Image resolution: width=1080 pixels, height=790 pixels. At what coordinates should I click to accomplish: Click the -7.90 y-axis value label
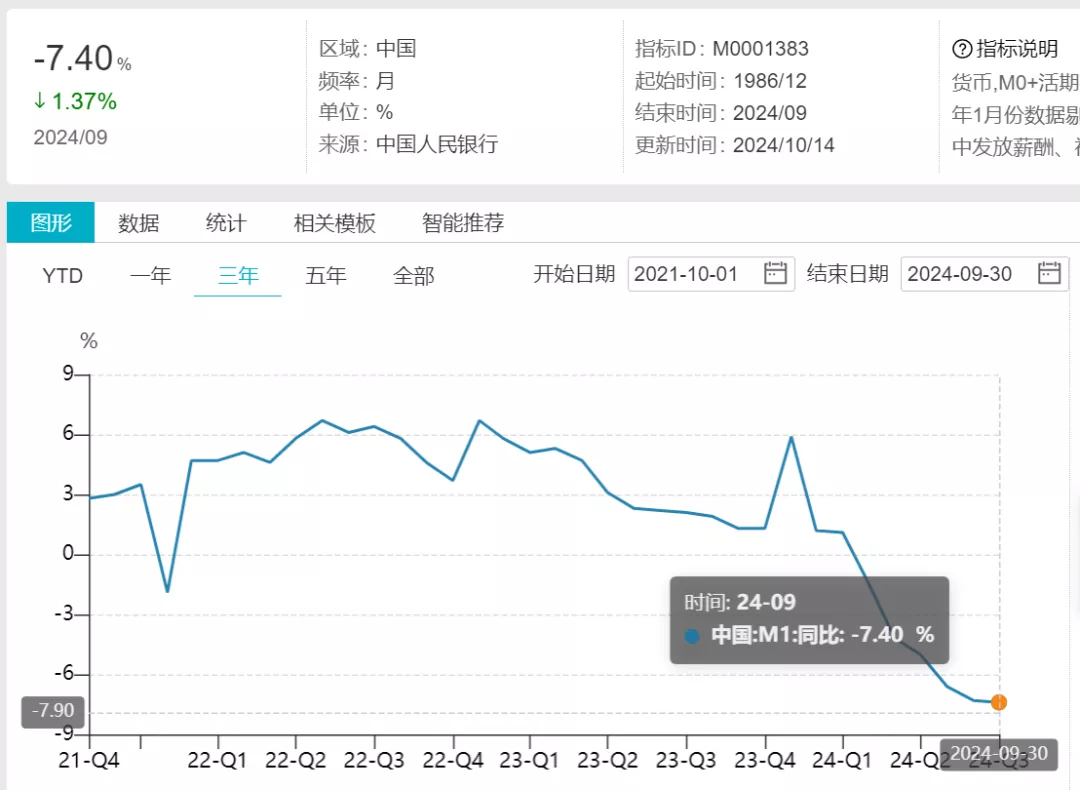(x=53, y=711)
